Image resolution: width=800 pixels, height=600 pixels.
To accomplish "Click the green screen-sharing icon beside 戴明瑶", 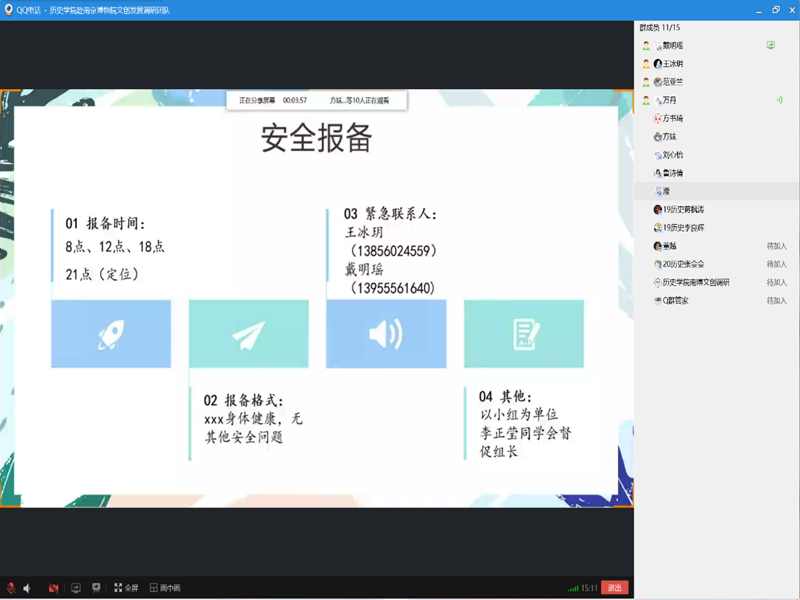I will click(770, 45).
